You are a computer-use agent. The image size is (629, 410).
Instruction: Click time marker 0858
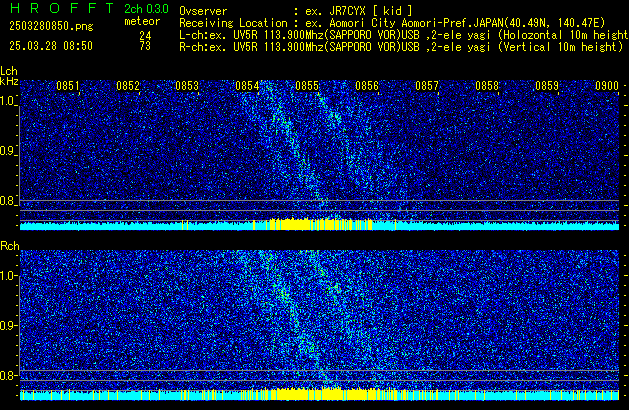[487, 86]
